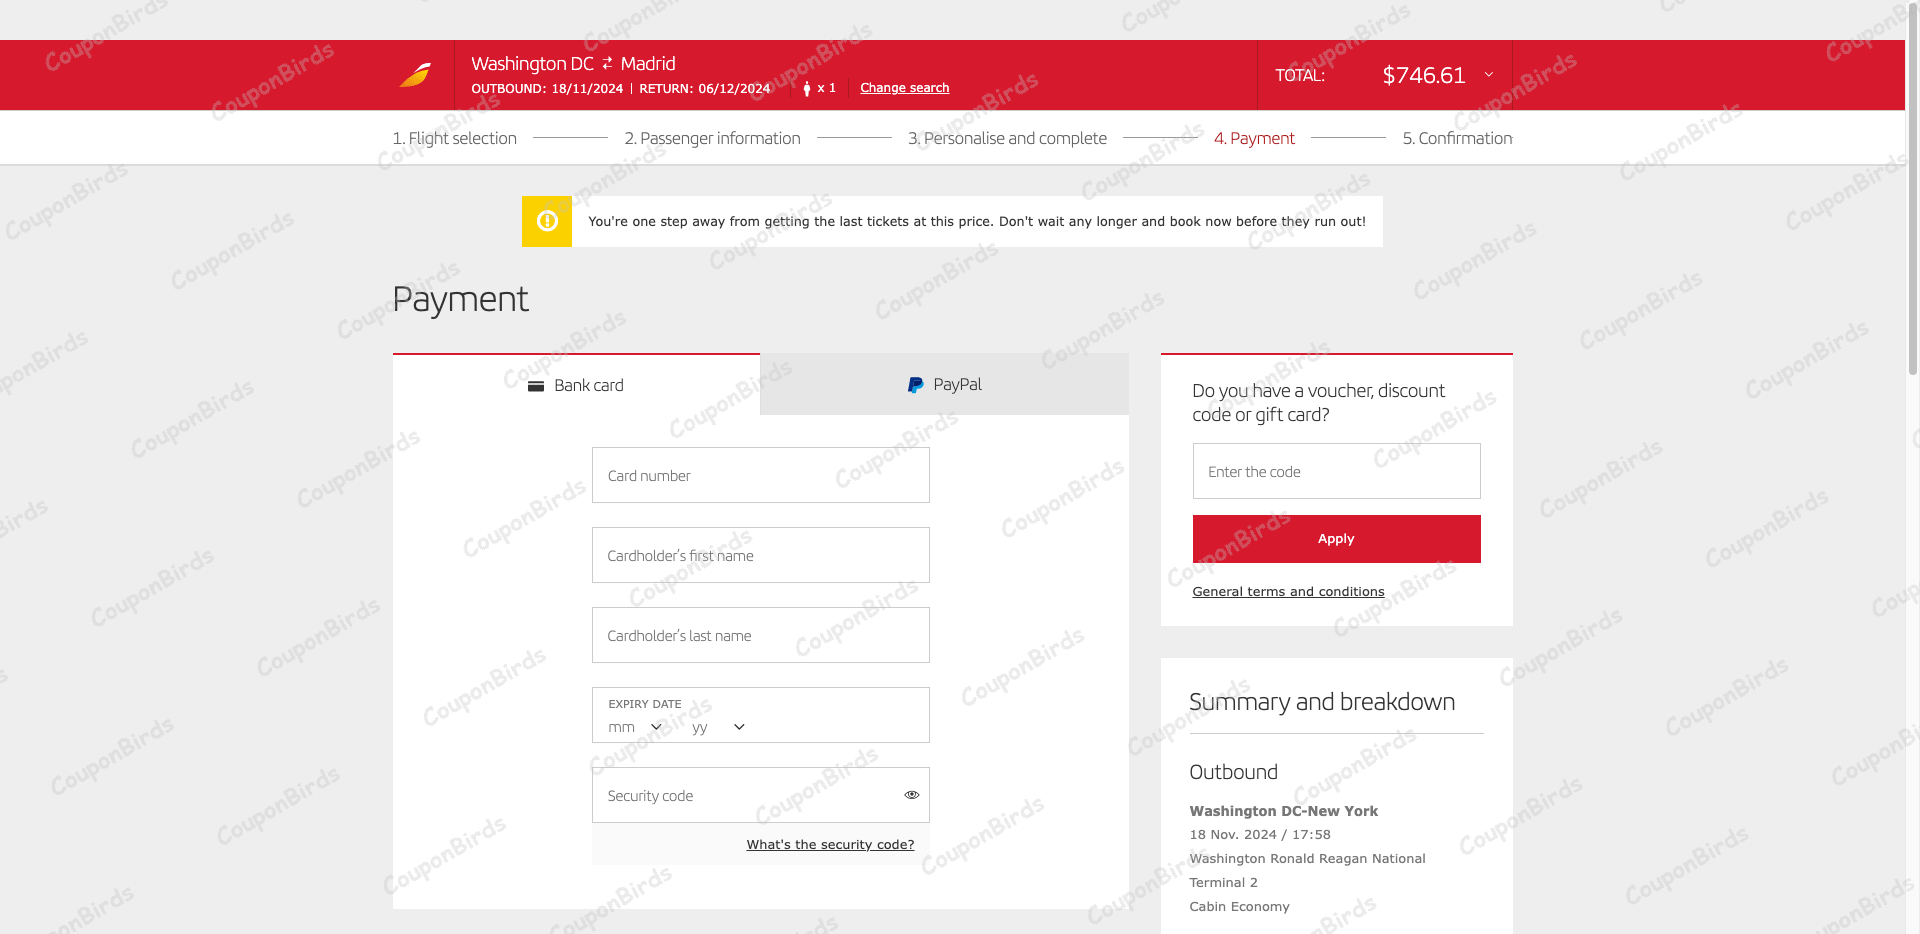Image resolution: width=1920 pixels, height=934 pixels.
Task: Click the OUTBOUND: 18/11/2024 date text
Action: (x=547, y=89)
